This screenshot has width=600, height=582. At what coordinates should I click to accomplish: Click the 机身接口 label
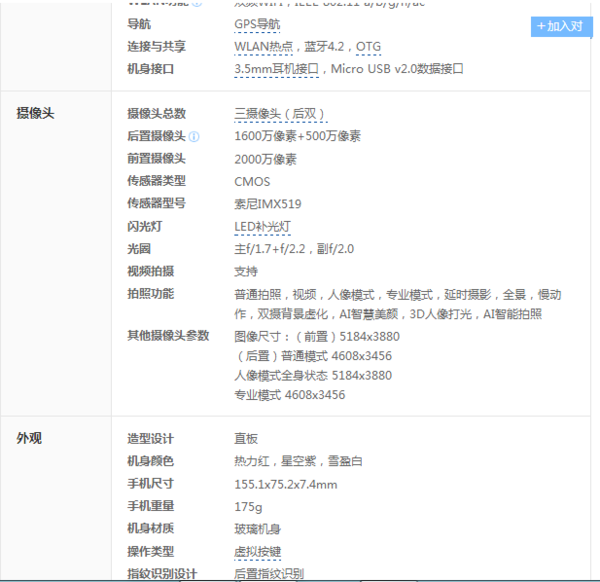pyautogui.click(x=151, y=69)
